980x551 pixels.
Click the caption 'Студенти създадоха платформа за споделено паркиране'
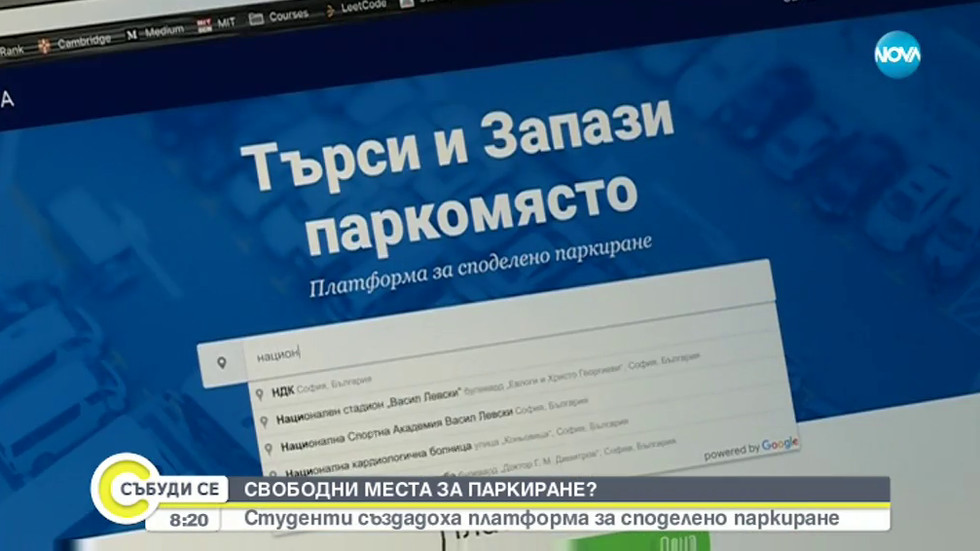(541, 519)
